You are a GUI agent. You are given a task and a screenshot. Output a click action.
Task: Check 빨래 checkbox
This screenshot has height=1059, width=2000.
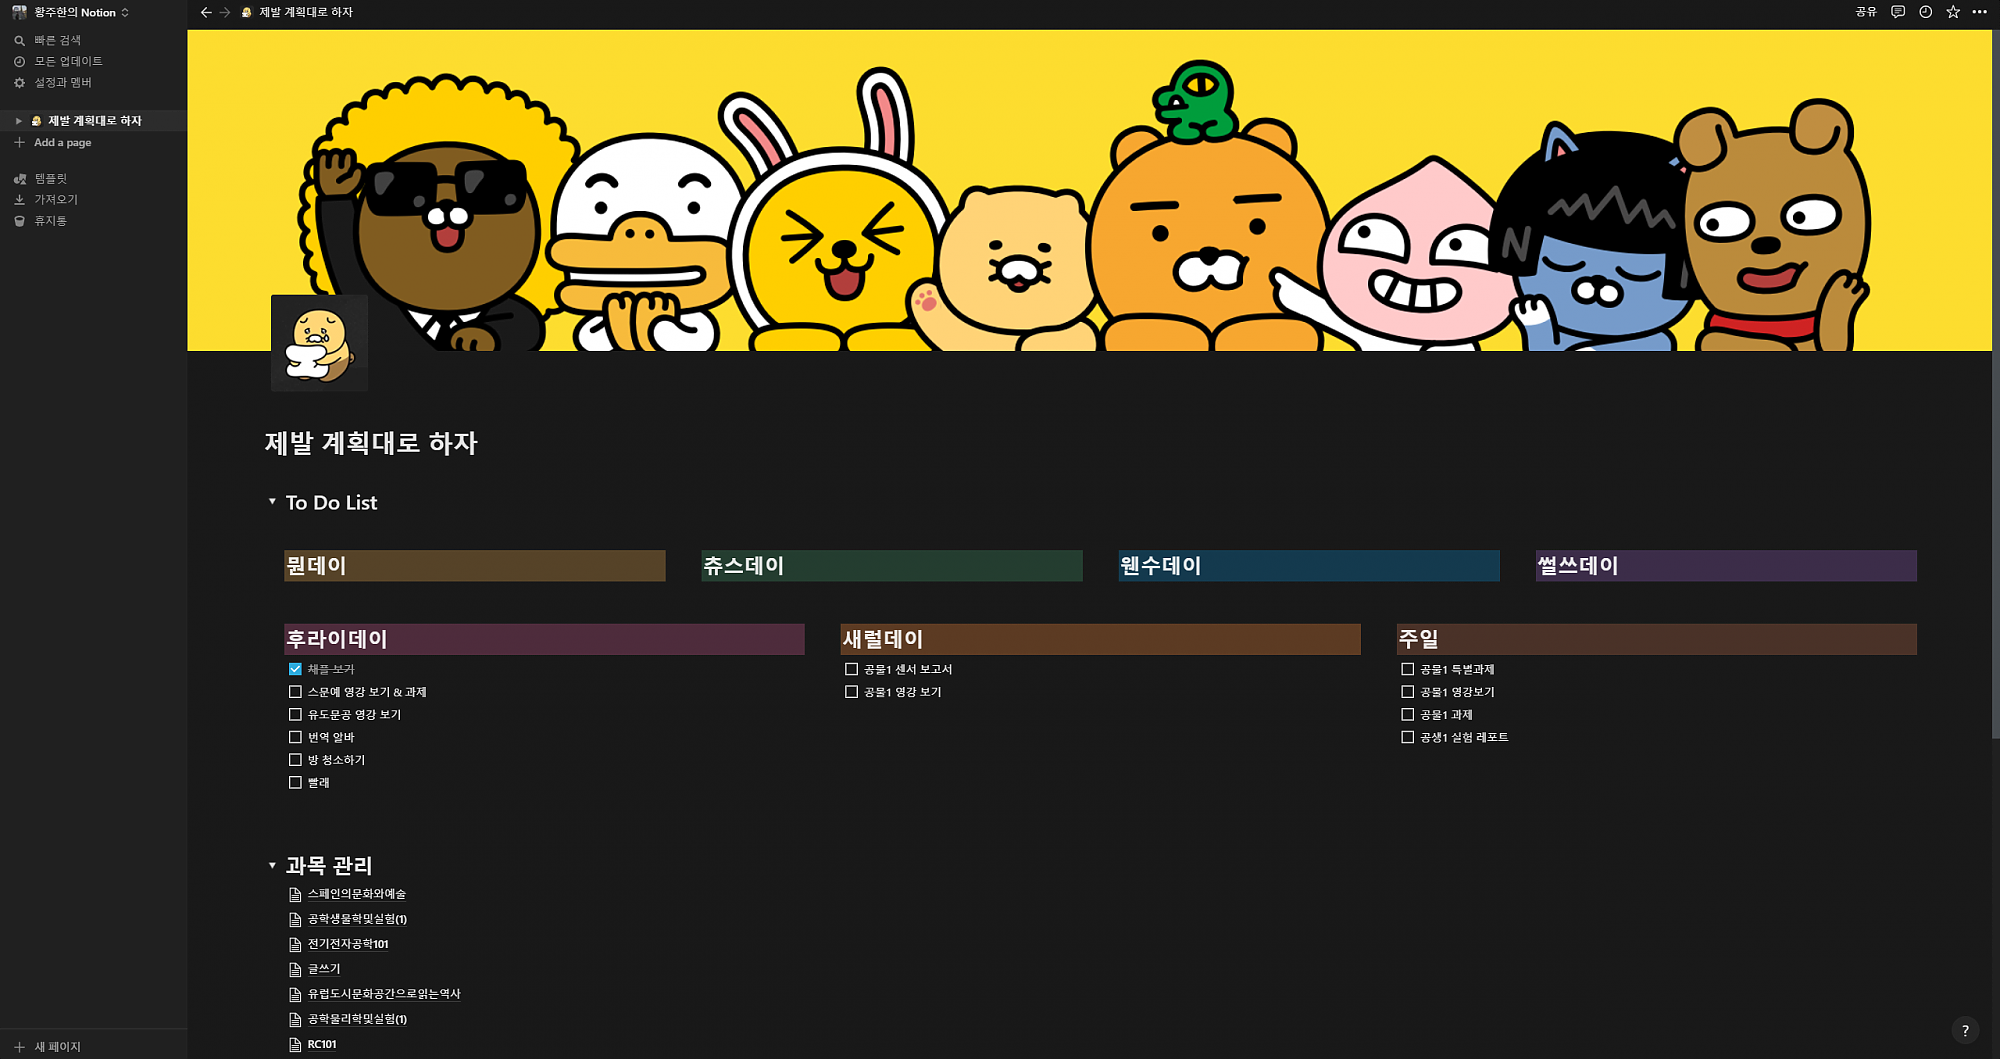pyautogui.click(x=295, y=783)
